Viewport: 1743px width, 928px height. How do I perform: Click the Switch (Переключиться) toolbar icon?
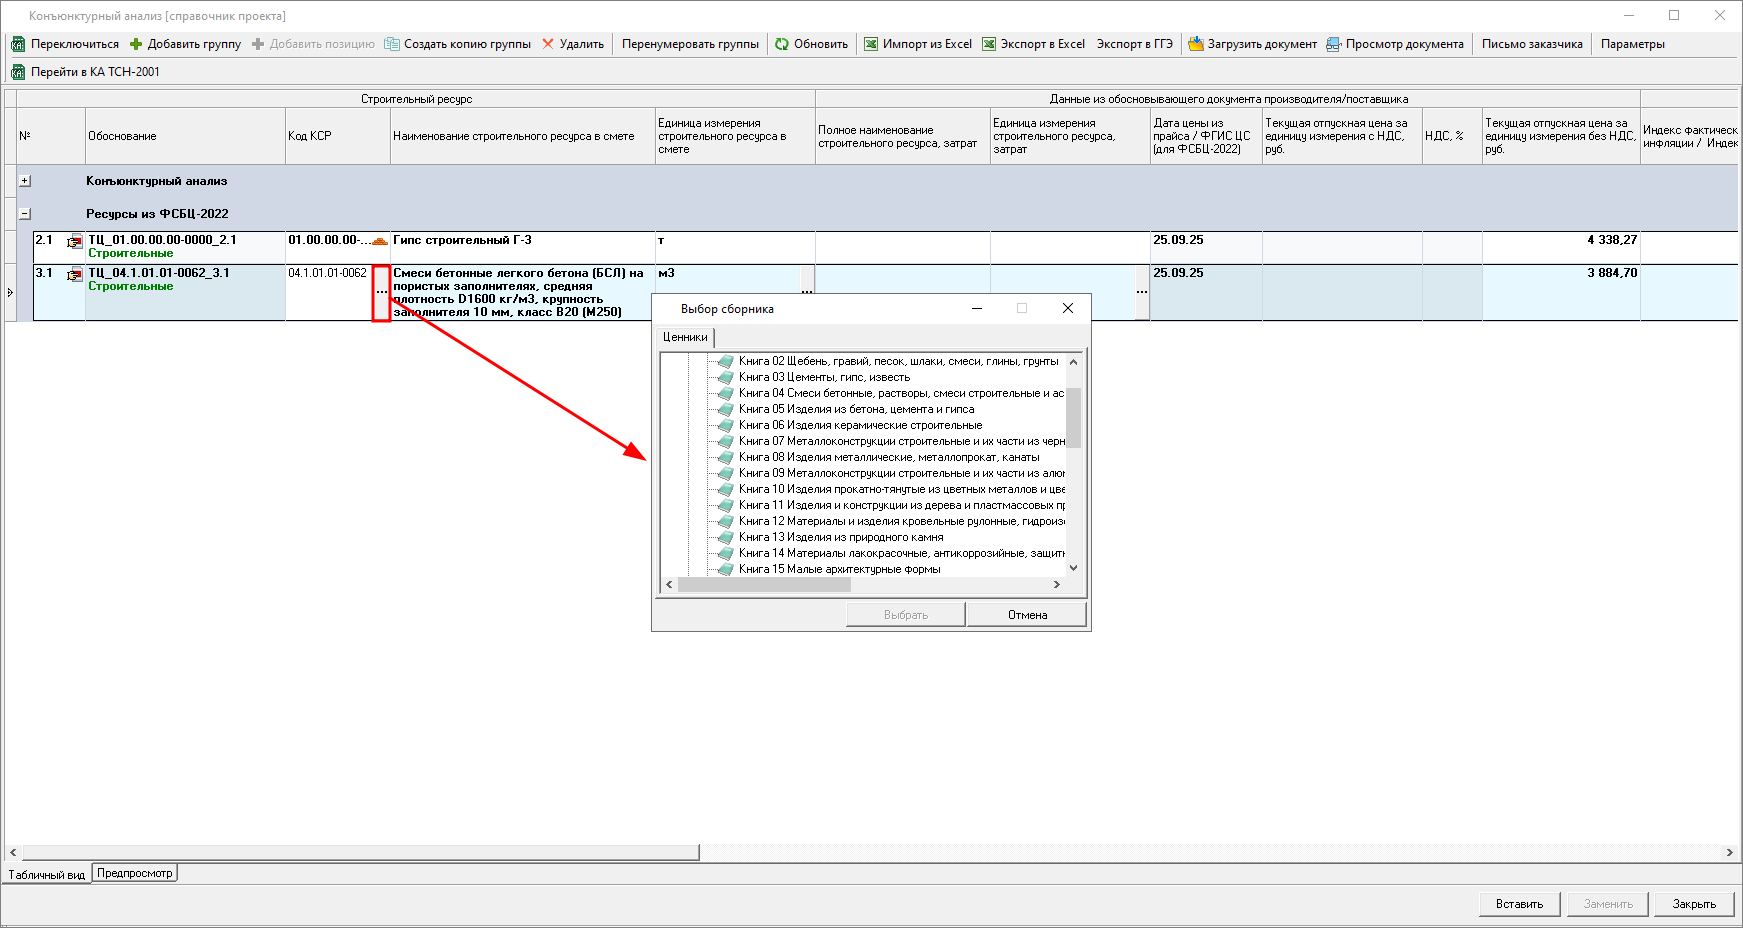click(18, 44)
